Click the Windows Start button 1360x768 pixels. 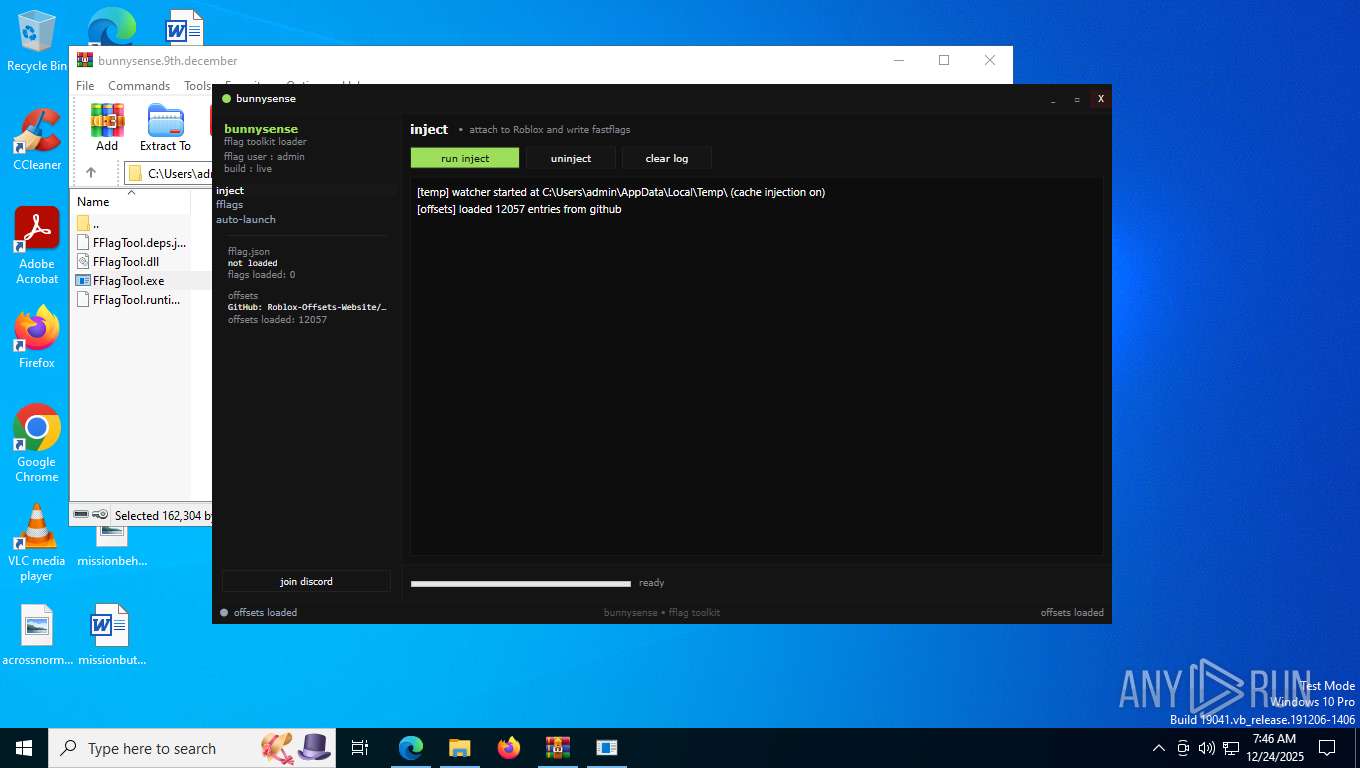(x=24, y=748)
